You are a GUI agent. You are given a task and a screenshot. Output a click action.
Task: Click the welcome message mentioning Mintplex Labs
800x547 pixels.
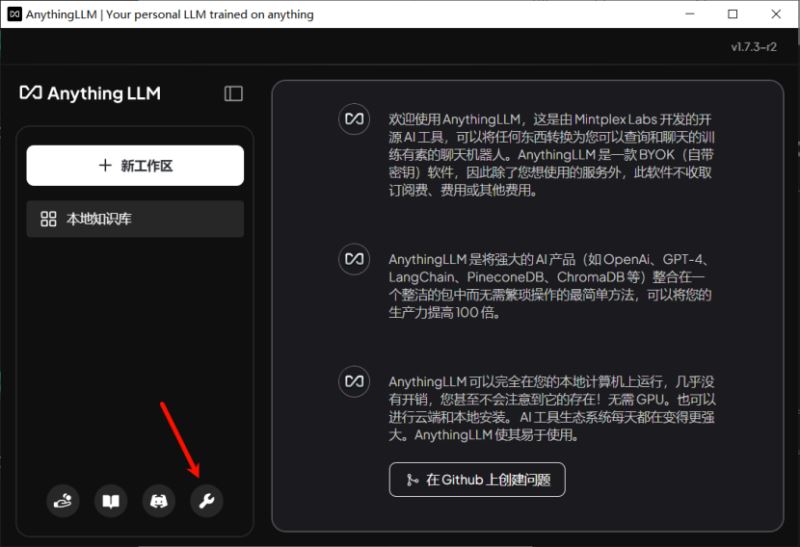tap(552, 155)
